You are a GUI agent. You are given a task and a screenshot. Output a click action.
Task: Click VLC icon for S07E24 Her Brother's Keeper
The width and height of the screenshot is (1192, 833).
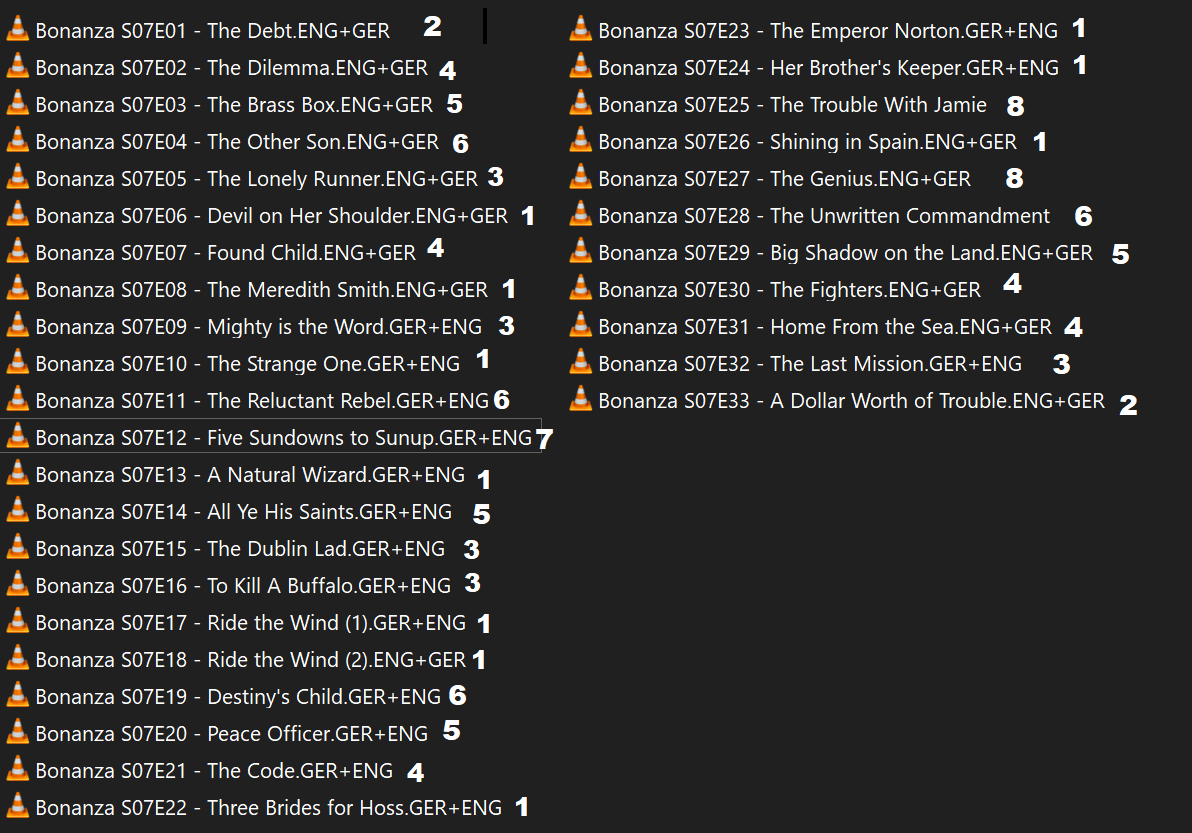581,66
